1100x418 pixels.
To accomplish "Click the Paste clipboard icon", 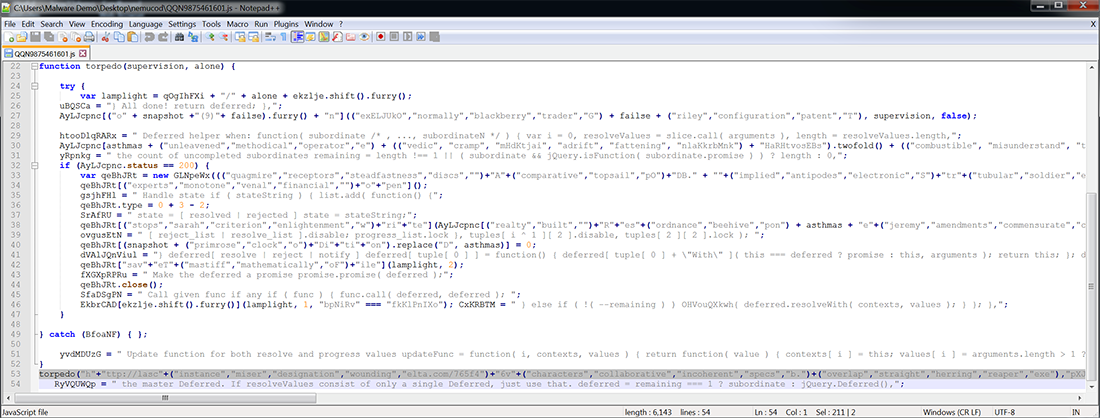I will click(x=133, y=36).
